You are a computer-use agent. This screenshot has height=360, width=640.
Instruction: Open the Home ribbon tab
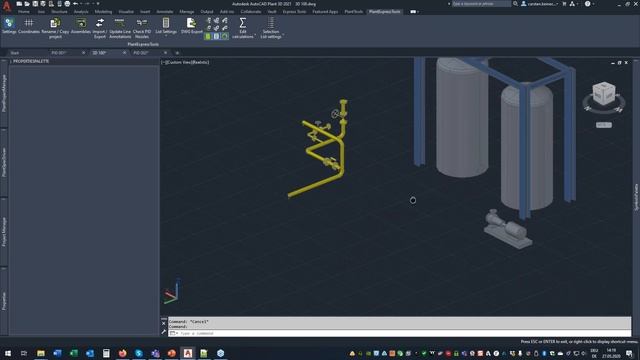click(24, 12)
